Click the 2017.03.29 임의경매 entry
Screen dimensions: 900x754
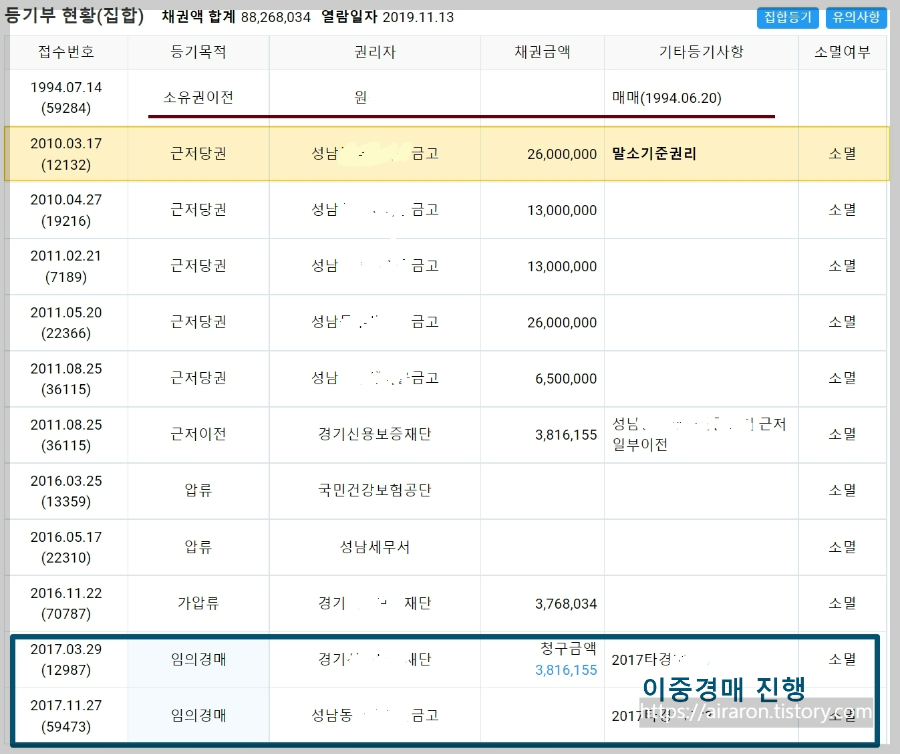[300, 659]
